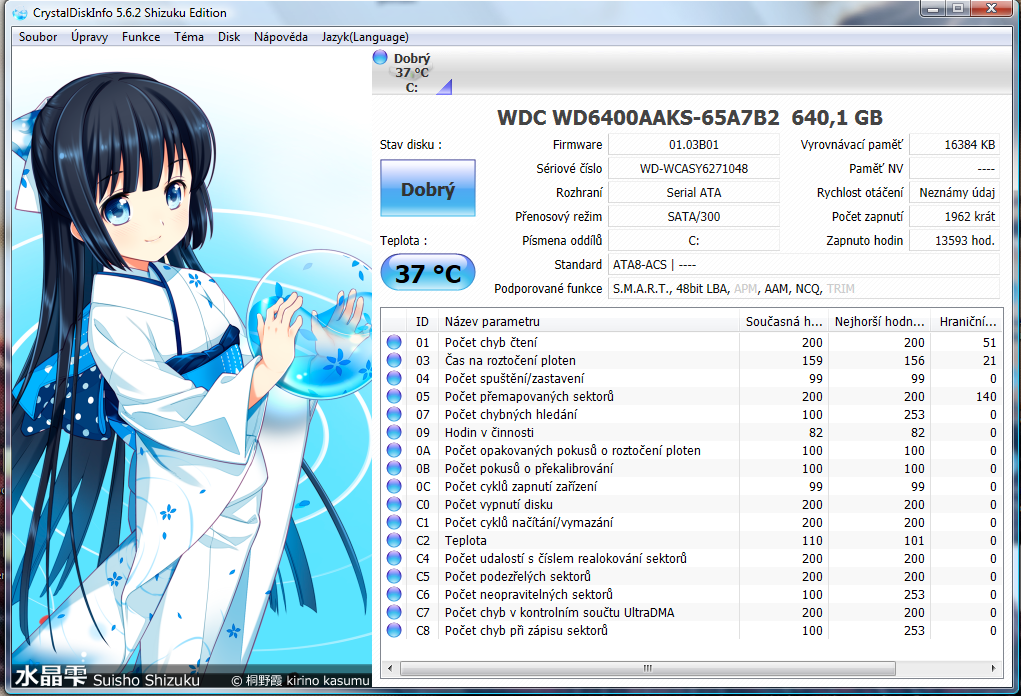
Task: Click the Nejhorší hodn... column header
Action: [880, 322]
